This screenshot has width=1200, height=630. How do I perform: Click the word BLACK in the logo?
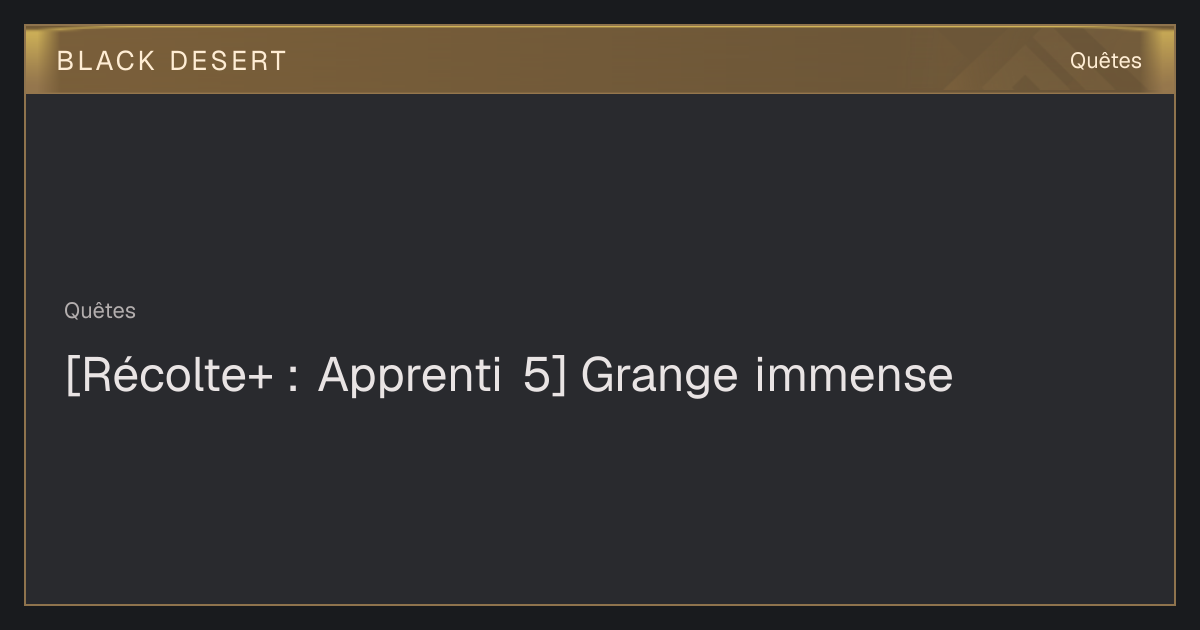pos(106,61)
